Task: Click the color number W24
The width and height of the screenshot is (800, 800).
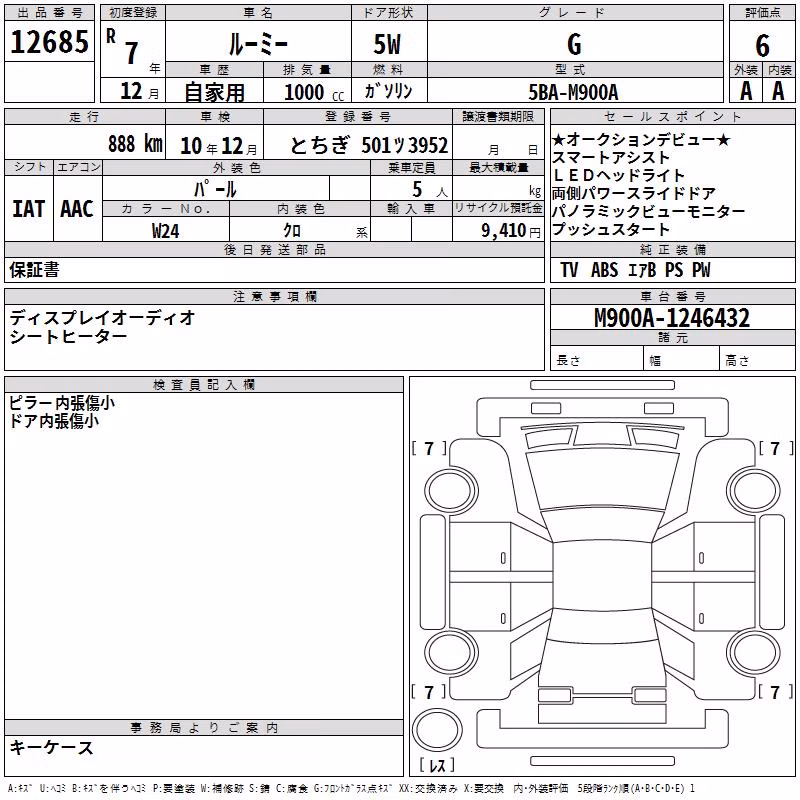Action: 165,231
